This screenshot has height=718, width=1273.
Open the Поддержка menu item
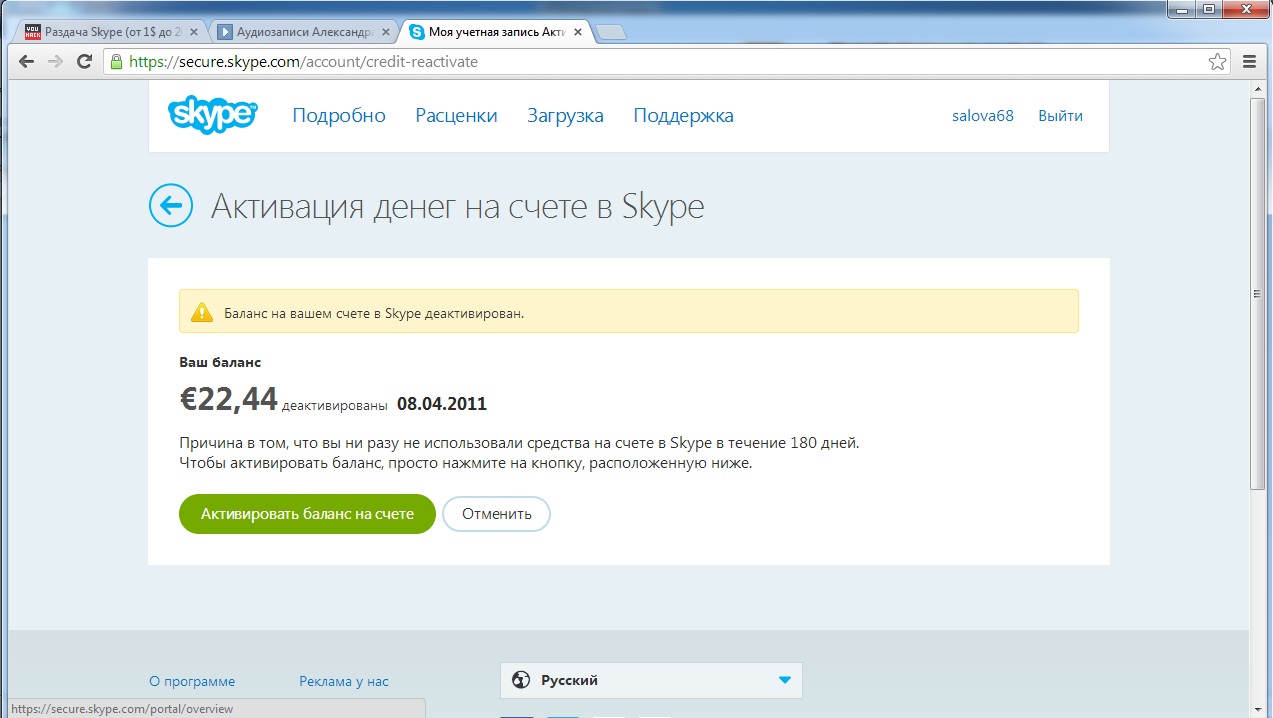point(683,116)
